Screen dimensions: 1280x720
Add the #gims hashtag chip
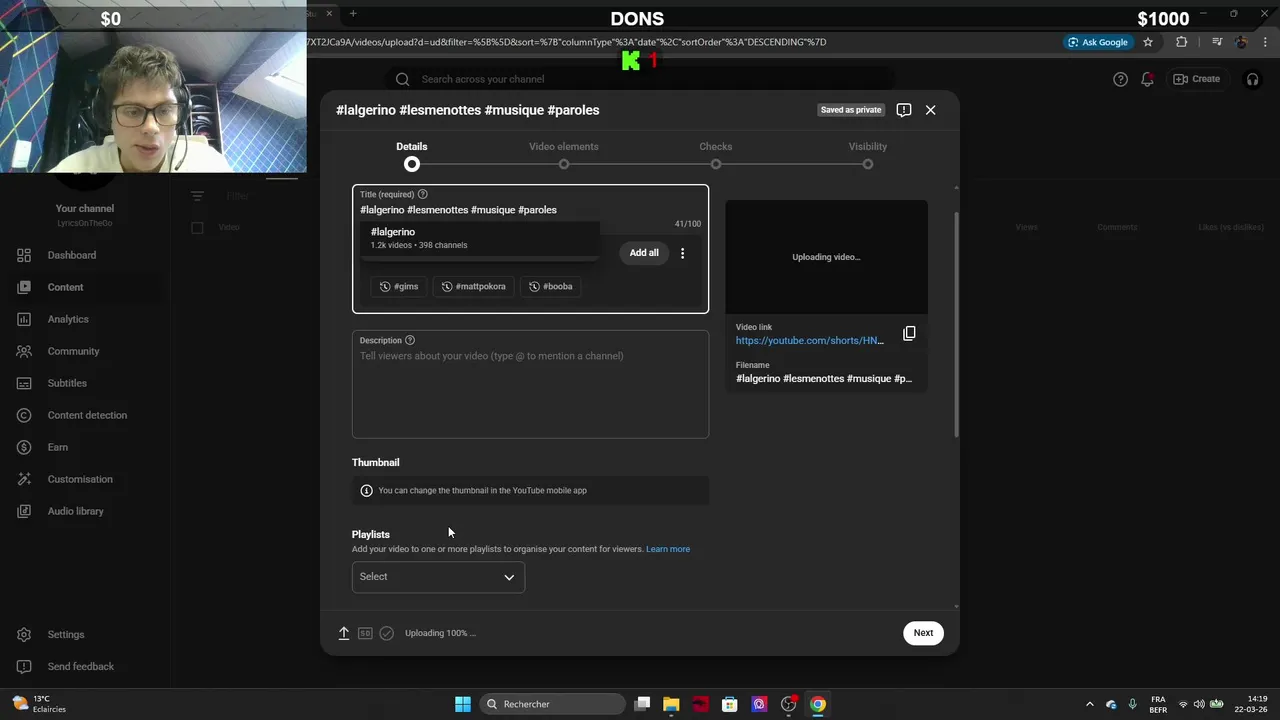point(399,286)
